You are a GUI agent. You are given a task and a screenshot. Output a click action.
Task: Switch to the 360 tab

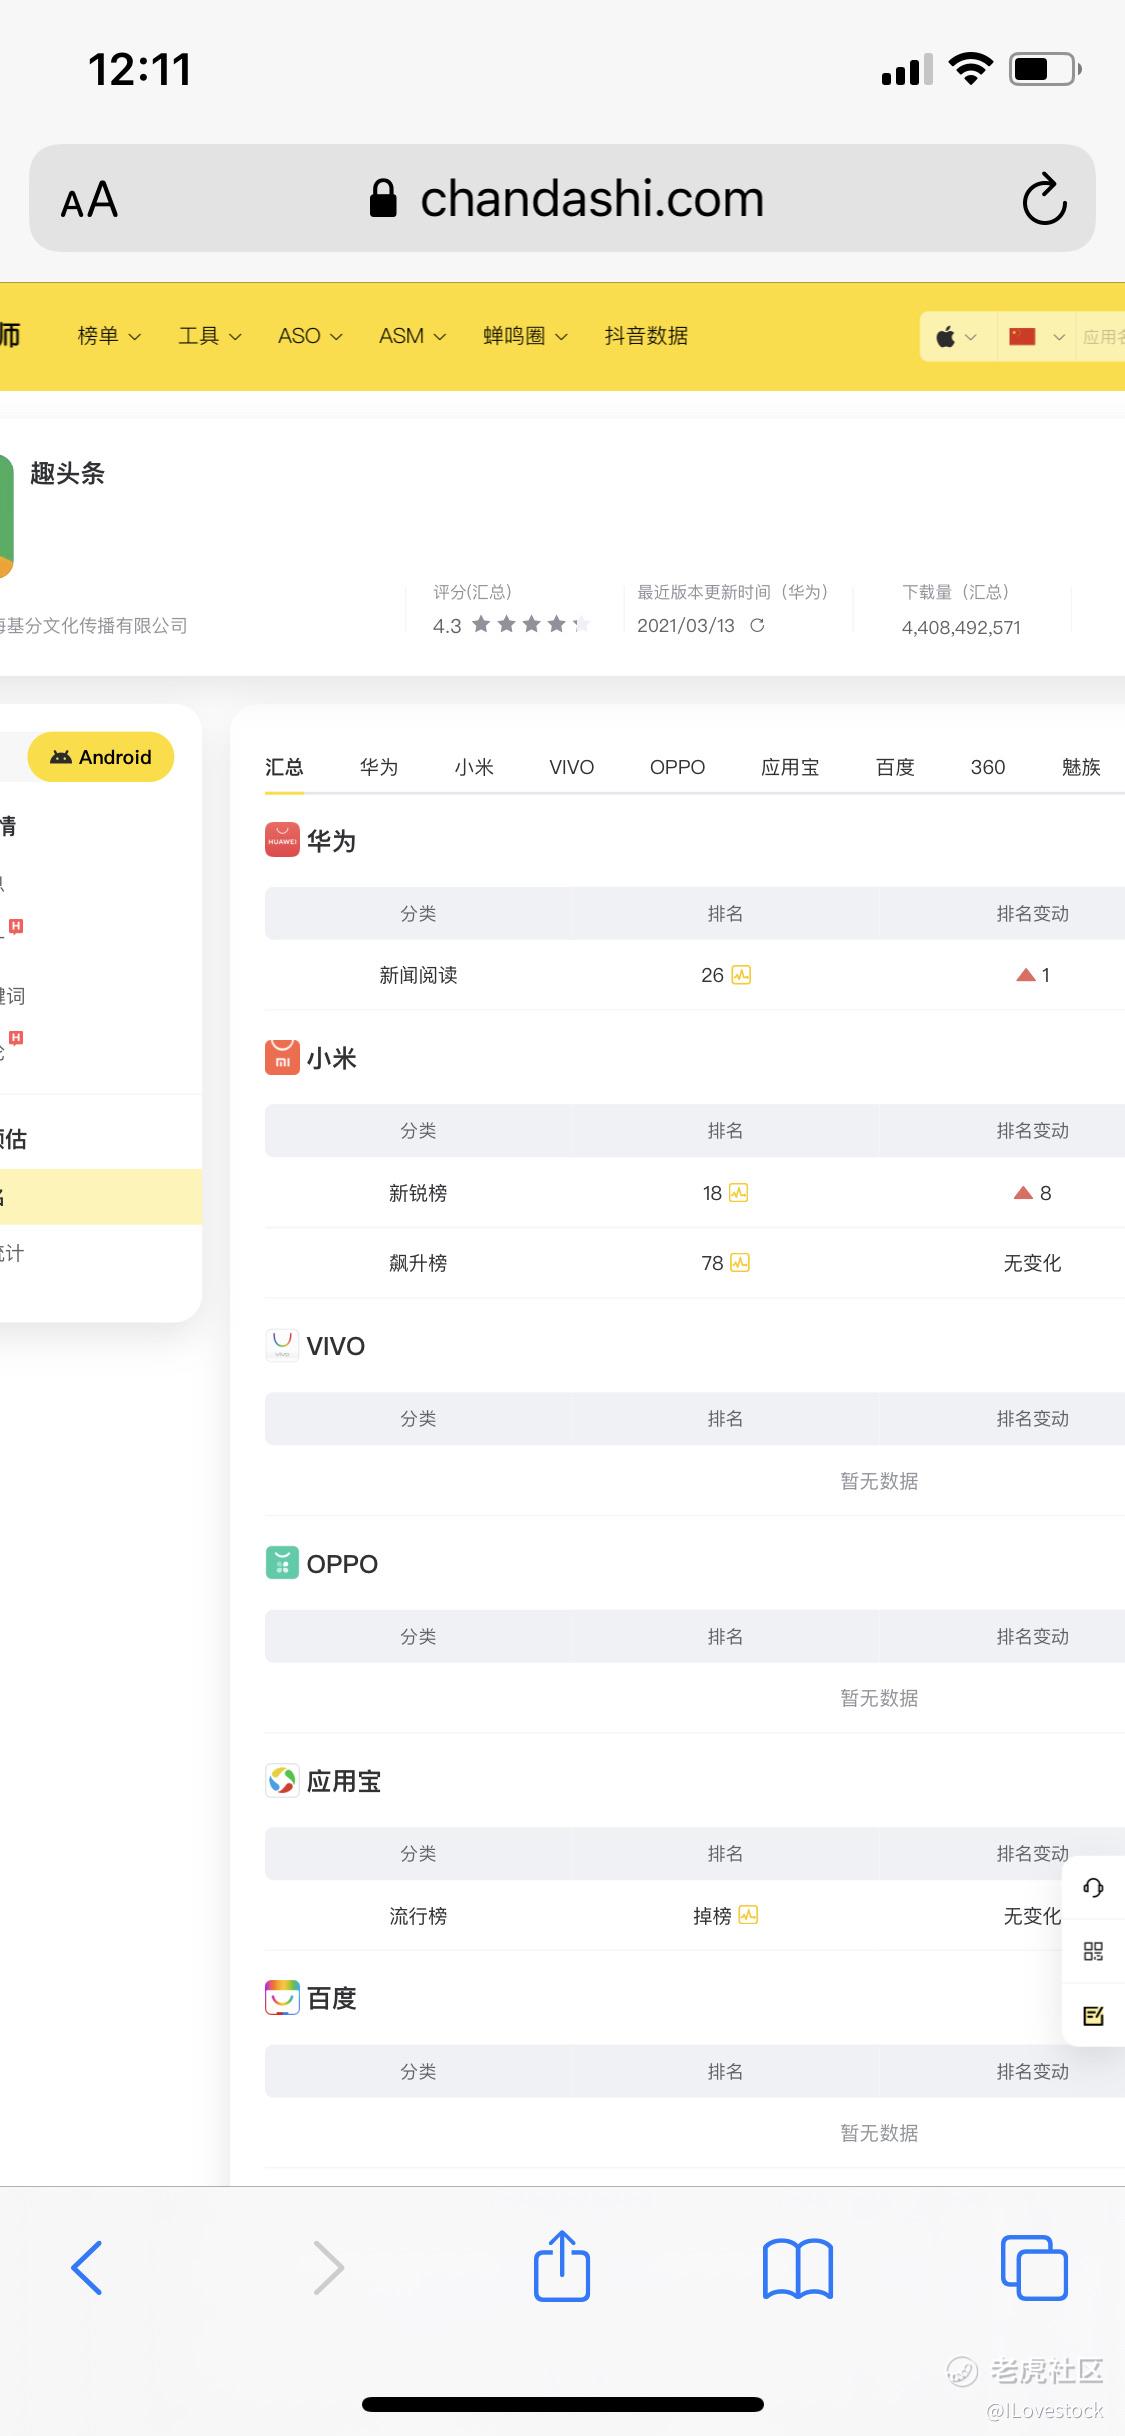click(x=988, y=767)
